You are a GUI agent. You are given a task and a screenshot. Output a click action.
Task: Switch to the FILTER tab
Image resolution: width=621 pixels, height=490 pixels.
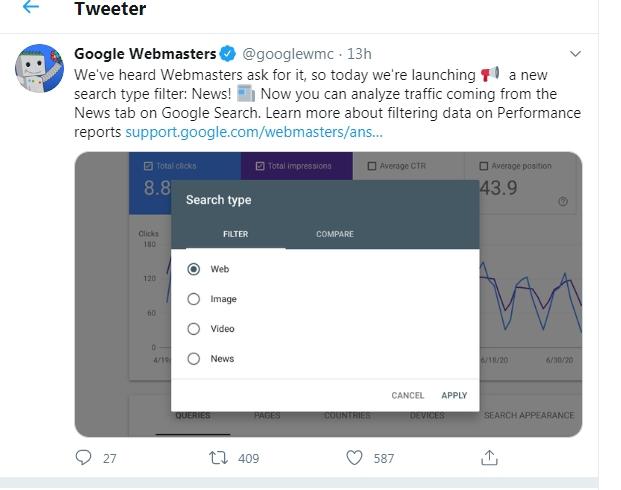click(x=235, y=234)
